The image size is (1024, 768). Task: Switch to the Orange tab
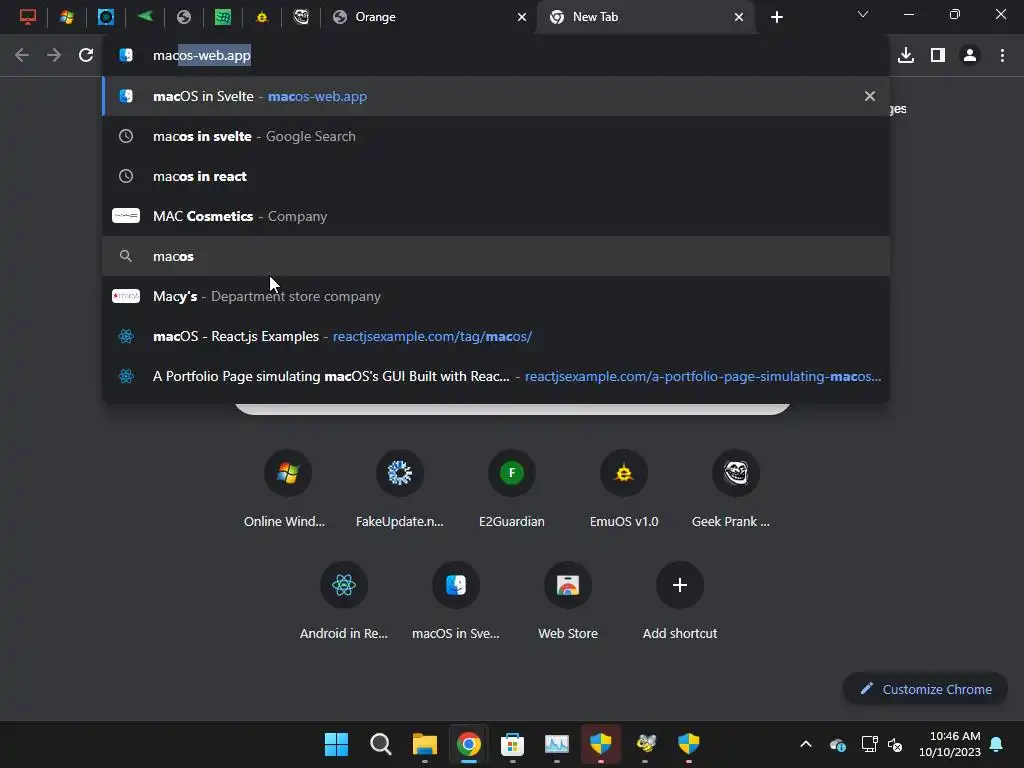428,17
